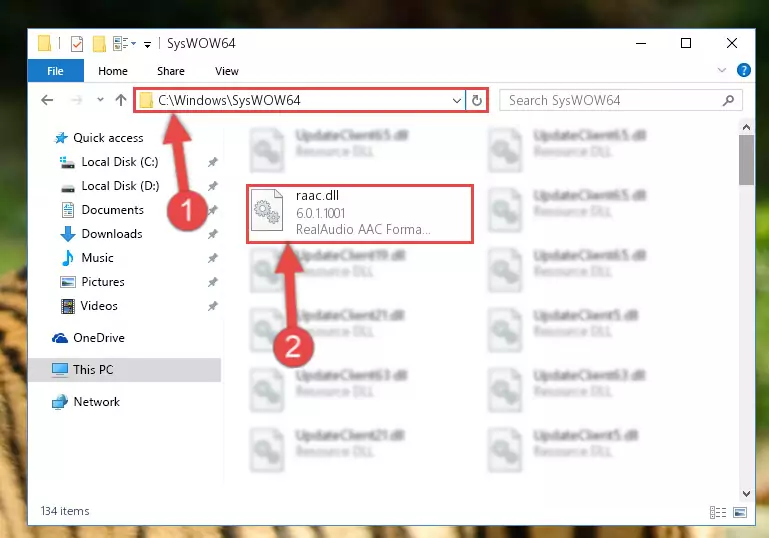This screenshot has width=769, height=538.
Task: Refresh the SysWOW64 folder view
Action: 477,101
